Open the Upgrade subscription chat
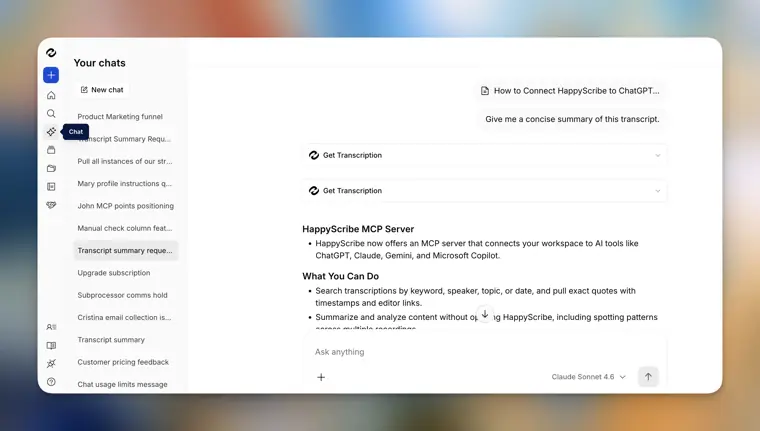 [114, 273]
